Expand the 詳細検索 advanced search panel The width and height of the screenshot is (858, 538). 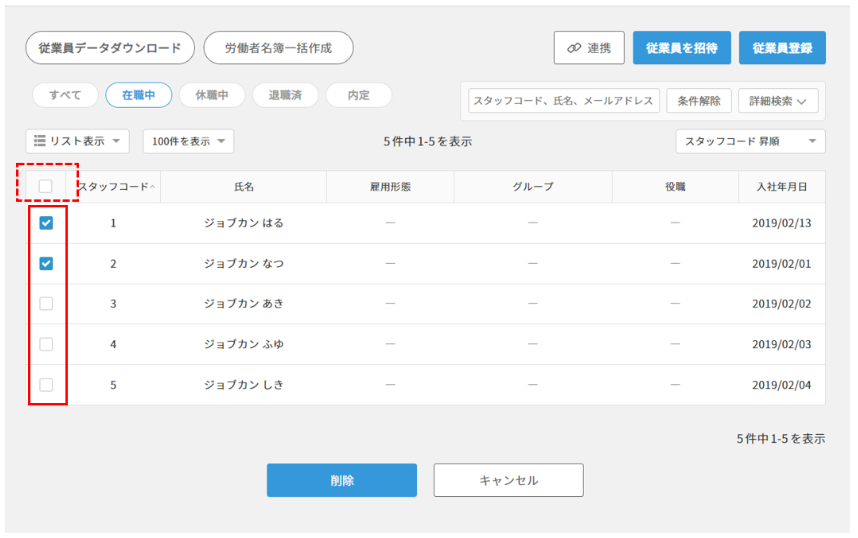(778, 101)
